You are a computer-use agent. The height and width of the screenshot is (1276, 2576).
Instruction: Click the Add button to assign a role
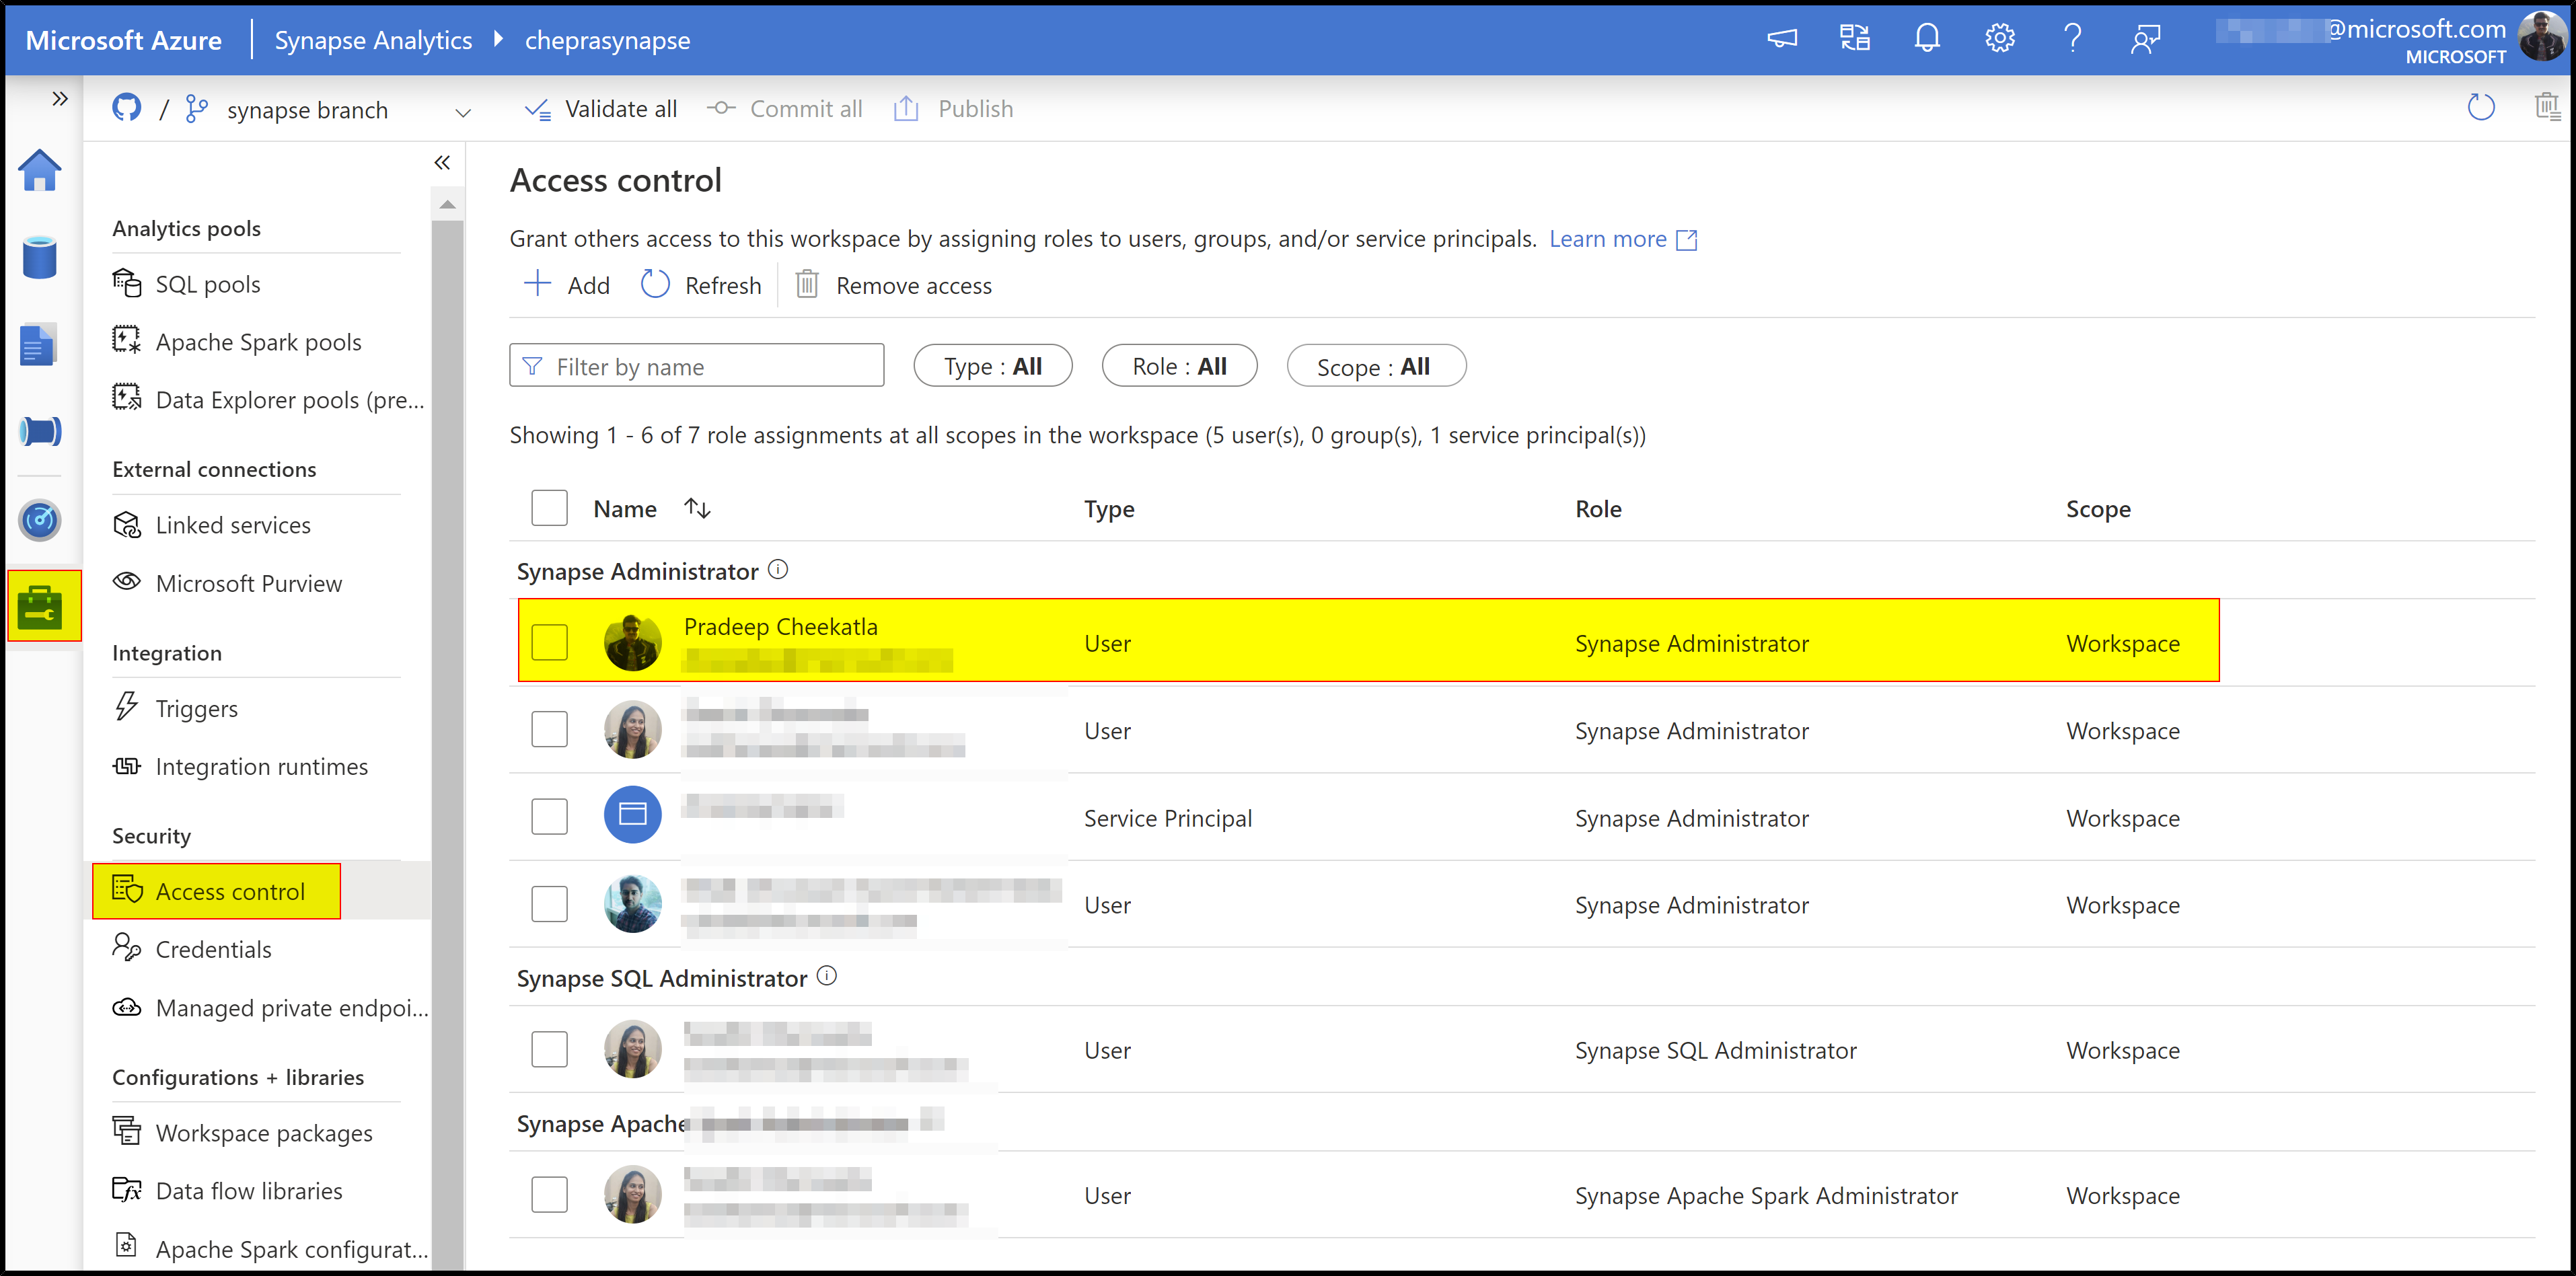coord(567,285)
